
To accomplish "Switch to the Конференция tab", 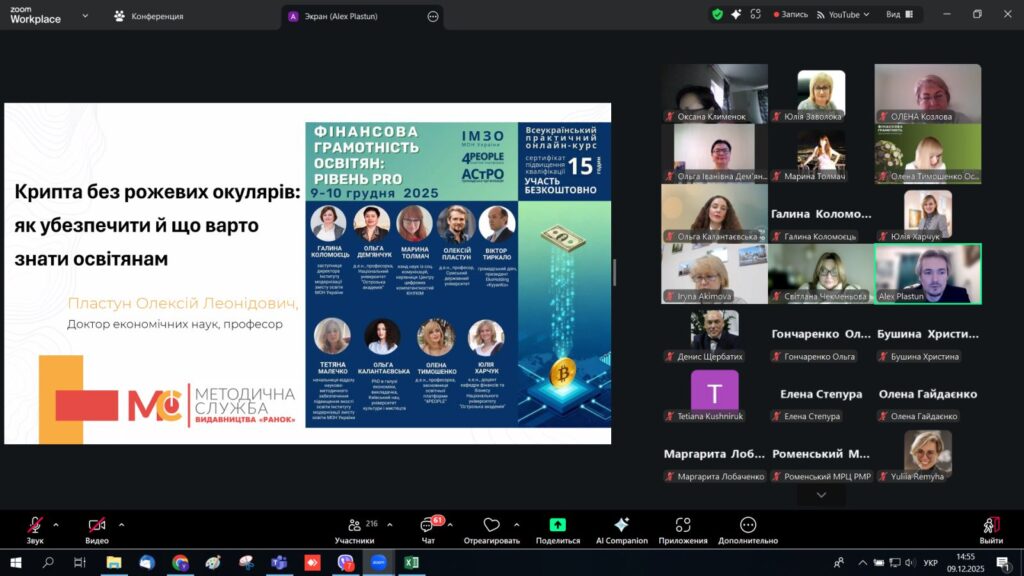I will (x=150, y=16).
